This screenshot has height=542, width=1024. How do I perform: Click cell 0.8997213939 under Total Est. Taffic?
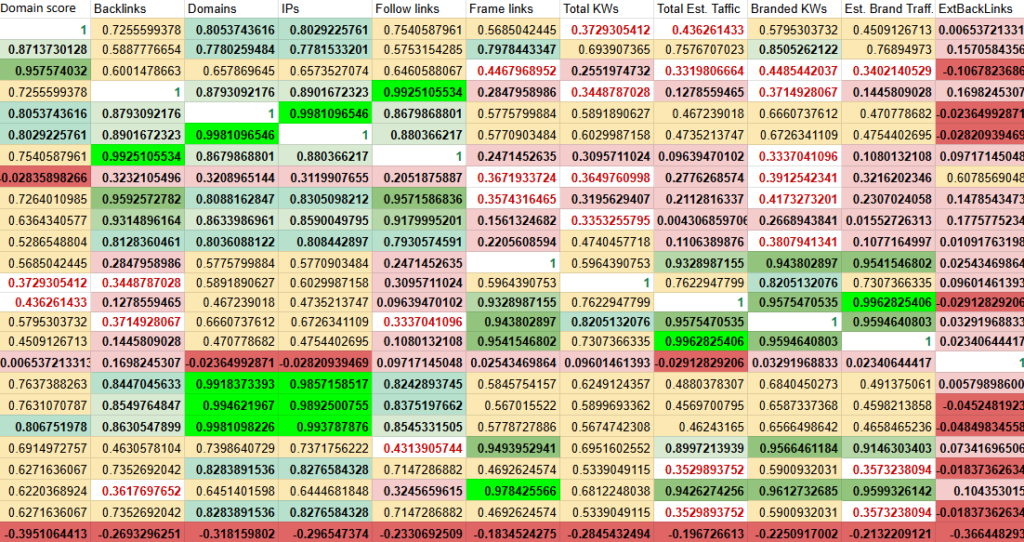click(x=702, y=449)
